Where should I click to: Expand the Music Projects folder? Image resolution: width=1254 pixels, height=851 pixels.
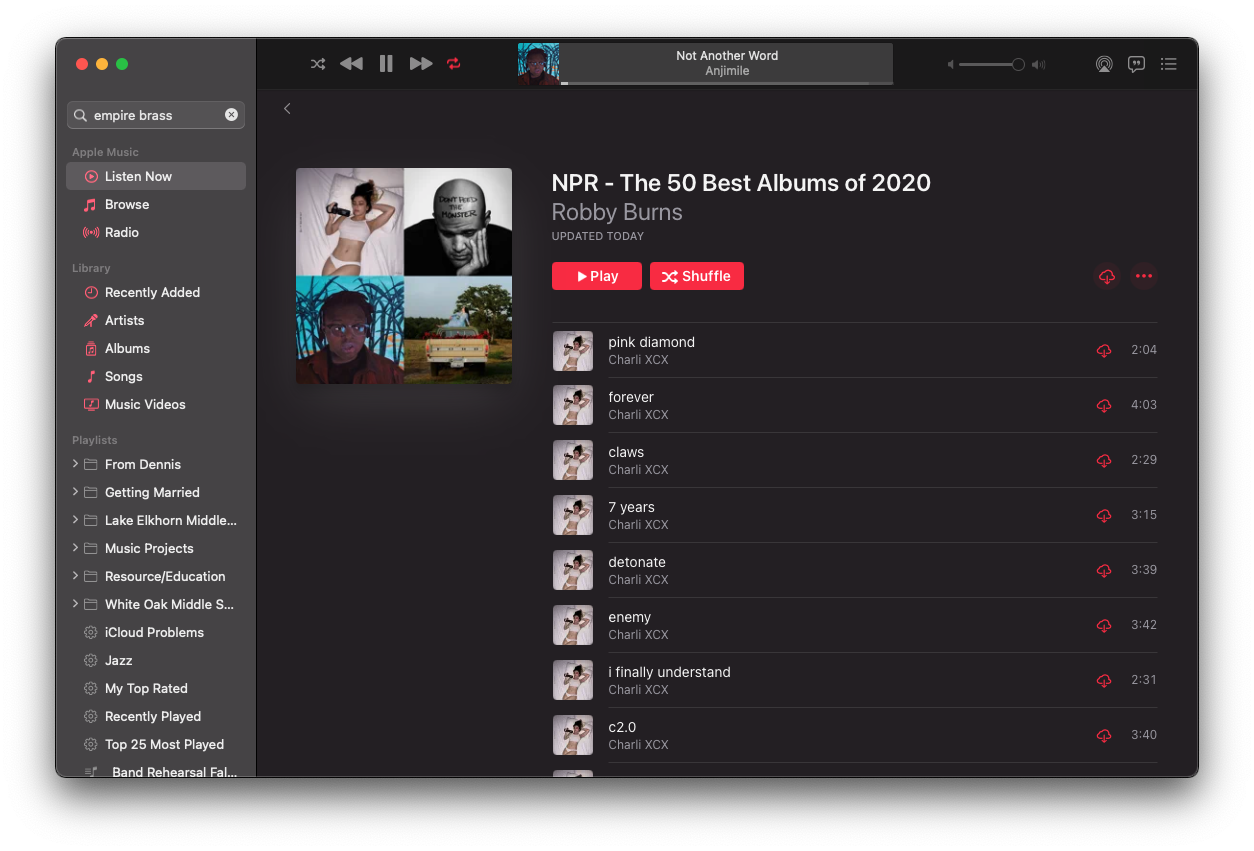[x=75, y=548]
